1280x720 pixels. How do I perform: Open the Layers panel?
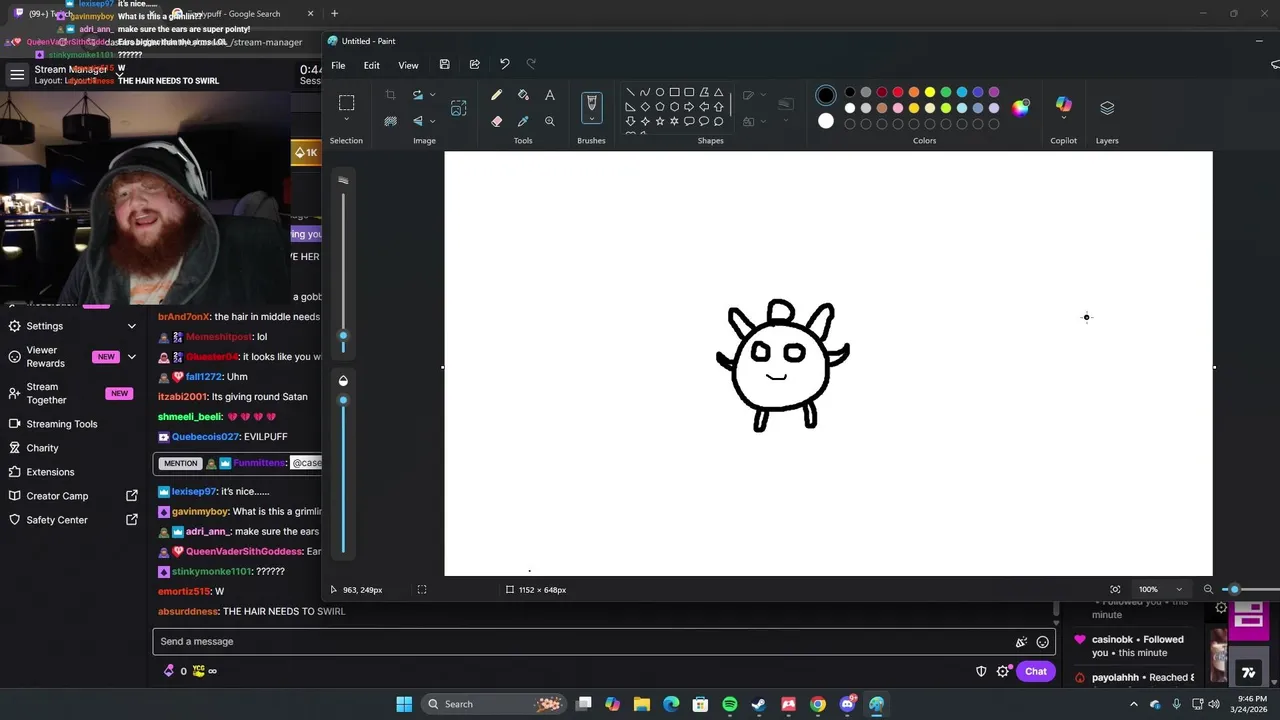(x=1107, y=108)
